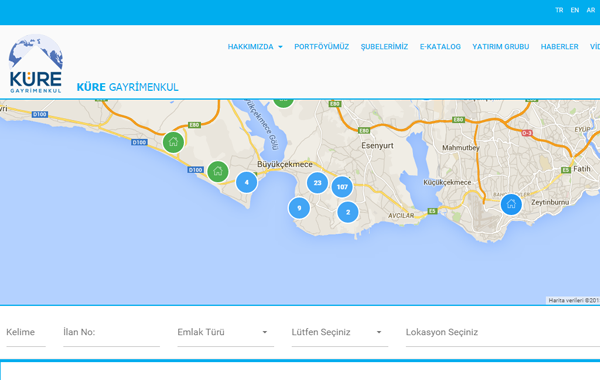The width and height of the screenshot is (600, 380).
Task: Click the HABERLER link
Action: point(559,47)
